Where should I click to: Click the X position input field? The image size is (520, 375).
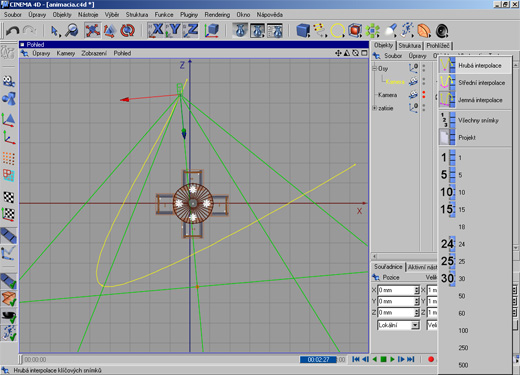(x=396, y=290)
